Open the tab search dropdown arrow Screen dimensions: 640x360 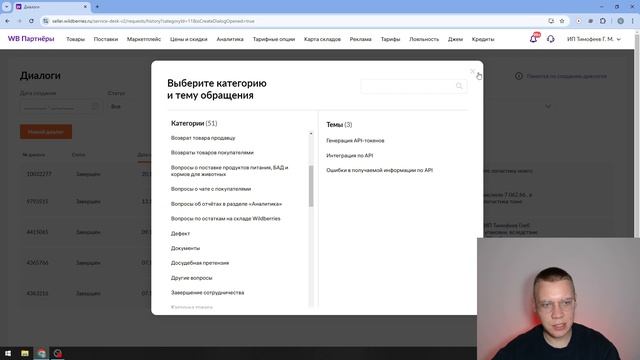pyautogui.click(x=7, y=7)
